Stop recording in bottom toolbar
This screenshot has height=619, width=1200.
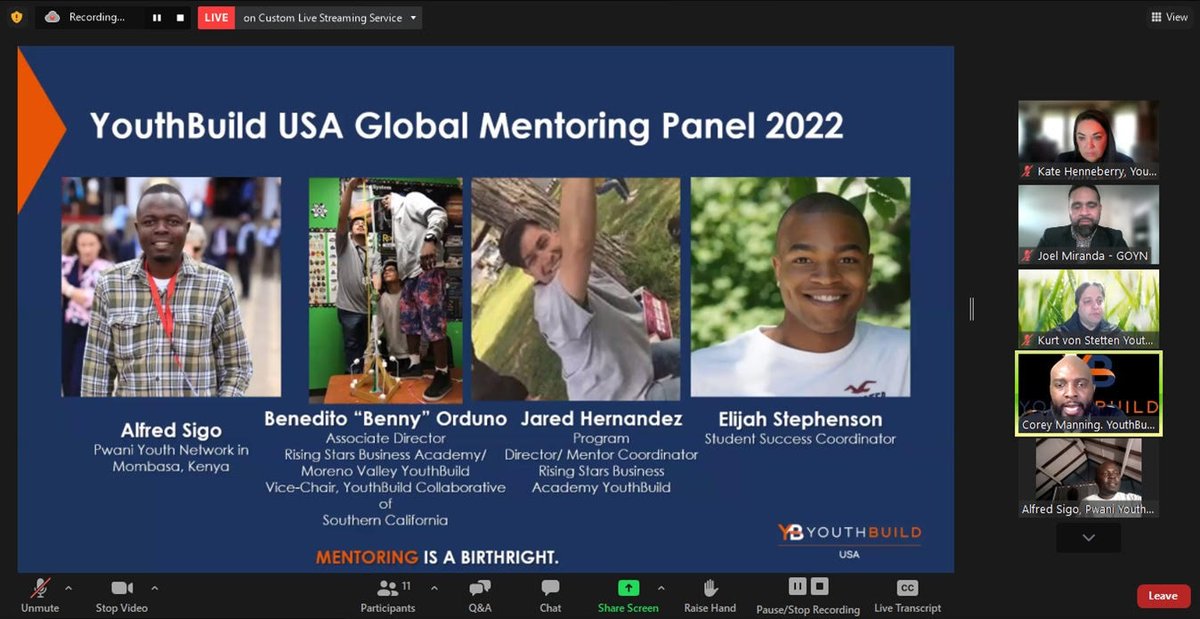(819, 587)
